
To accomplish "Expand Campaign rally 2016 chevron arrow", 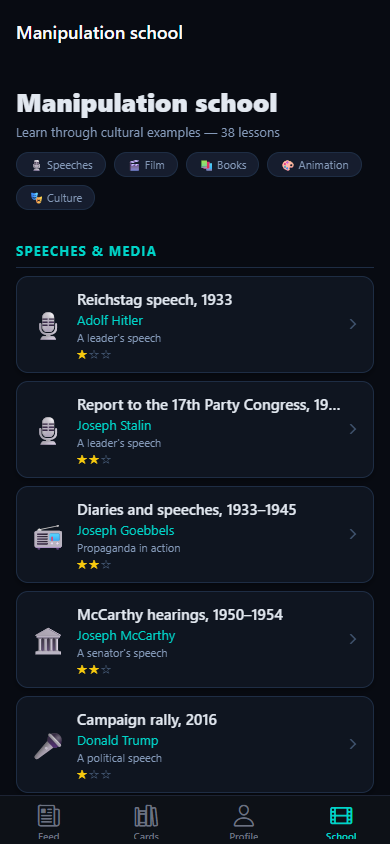I will click(x=353, y=744).
